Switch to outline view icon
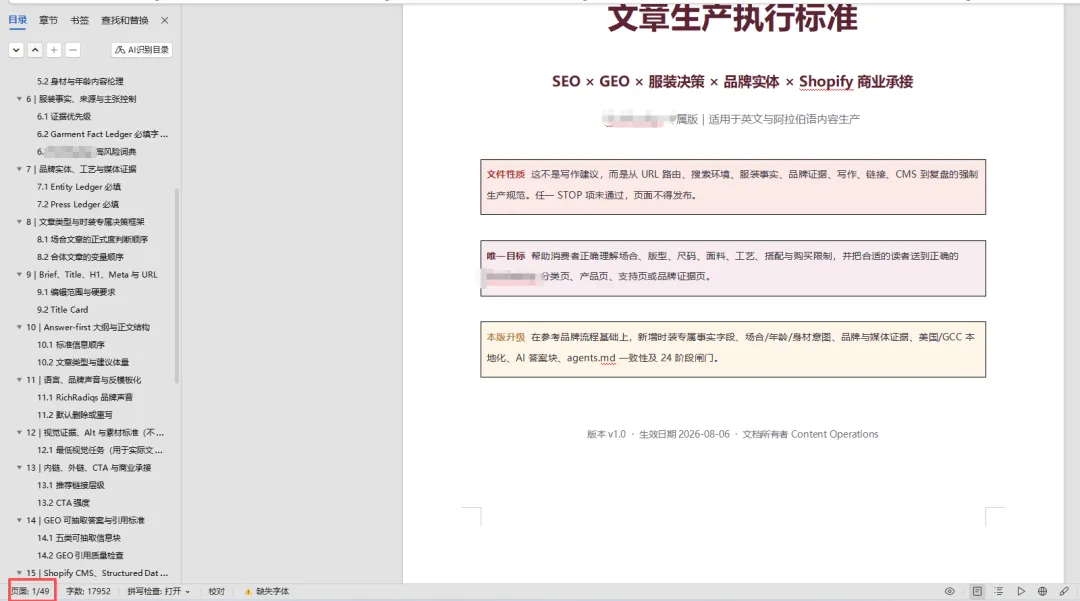 point(999,591)
